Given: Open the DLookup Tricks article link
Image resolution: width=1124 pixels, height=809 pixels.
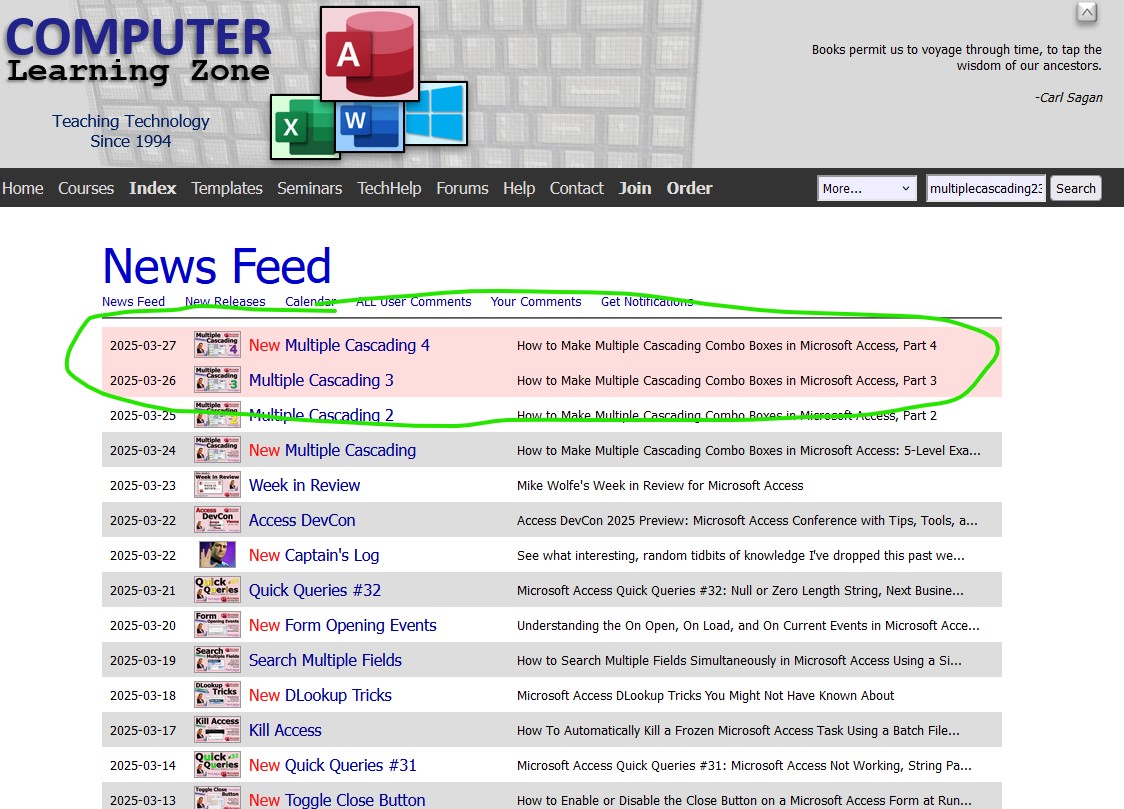Looking at the screenshot, I should coord(338,695).
